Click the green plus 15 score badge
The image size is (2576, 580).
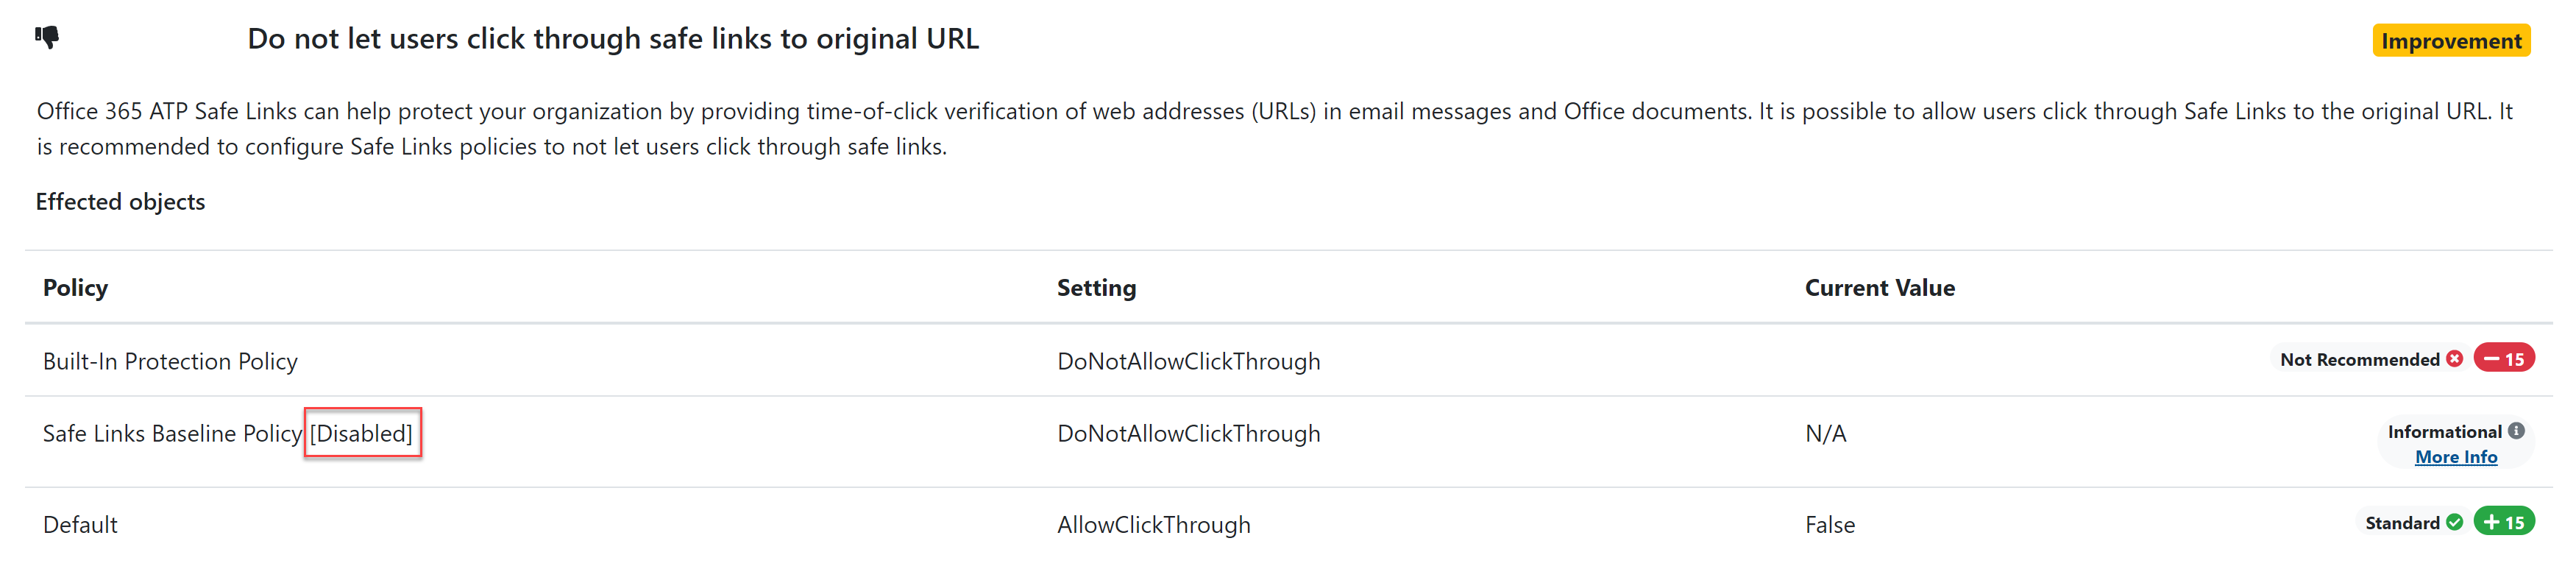2505,521
